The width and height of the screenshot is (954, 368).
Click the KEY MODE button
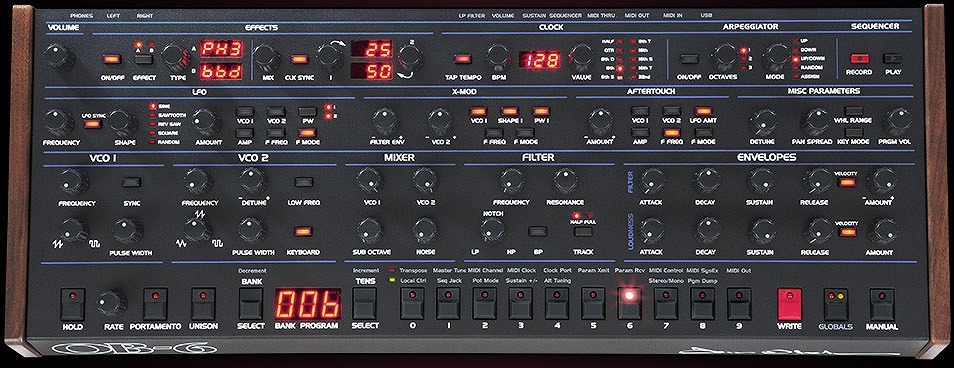point(854,132)
